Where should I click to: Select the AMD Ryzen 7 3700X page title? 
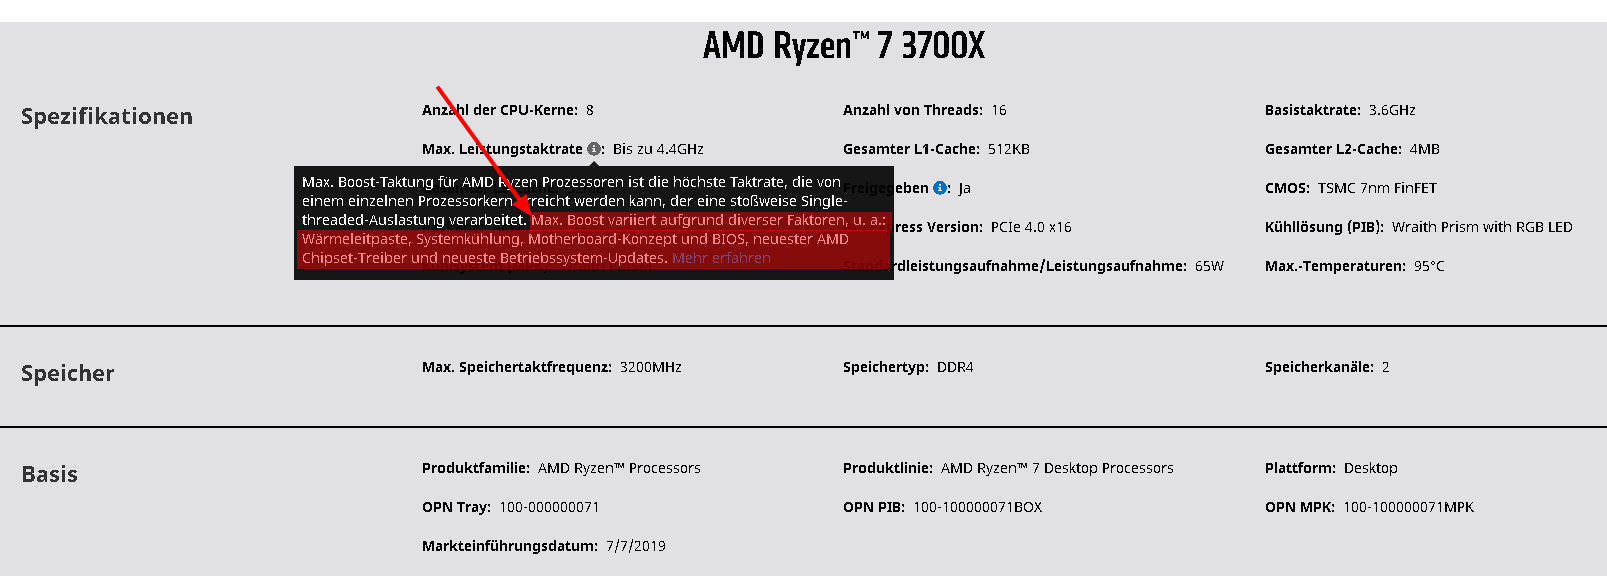[843, 45]
